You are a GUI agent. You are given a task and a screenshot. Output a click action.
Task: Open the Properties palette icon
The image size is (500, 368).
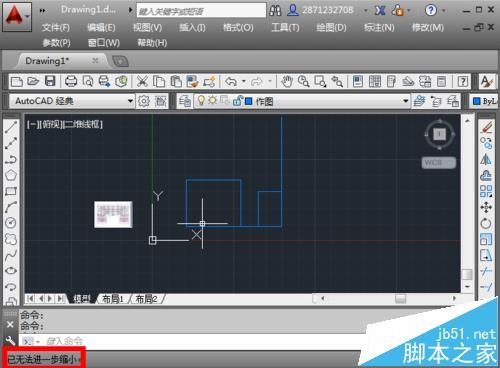tap(358, 81)
